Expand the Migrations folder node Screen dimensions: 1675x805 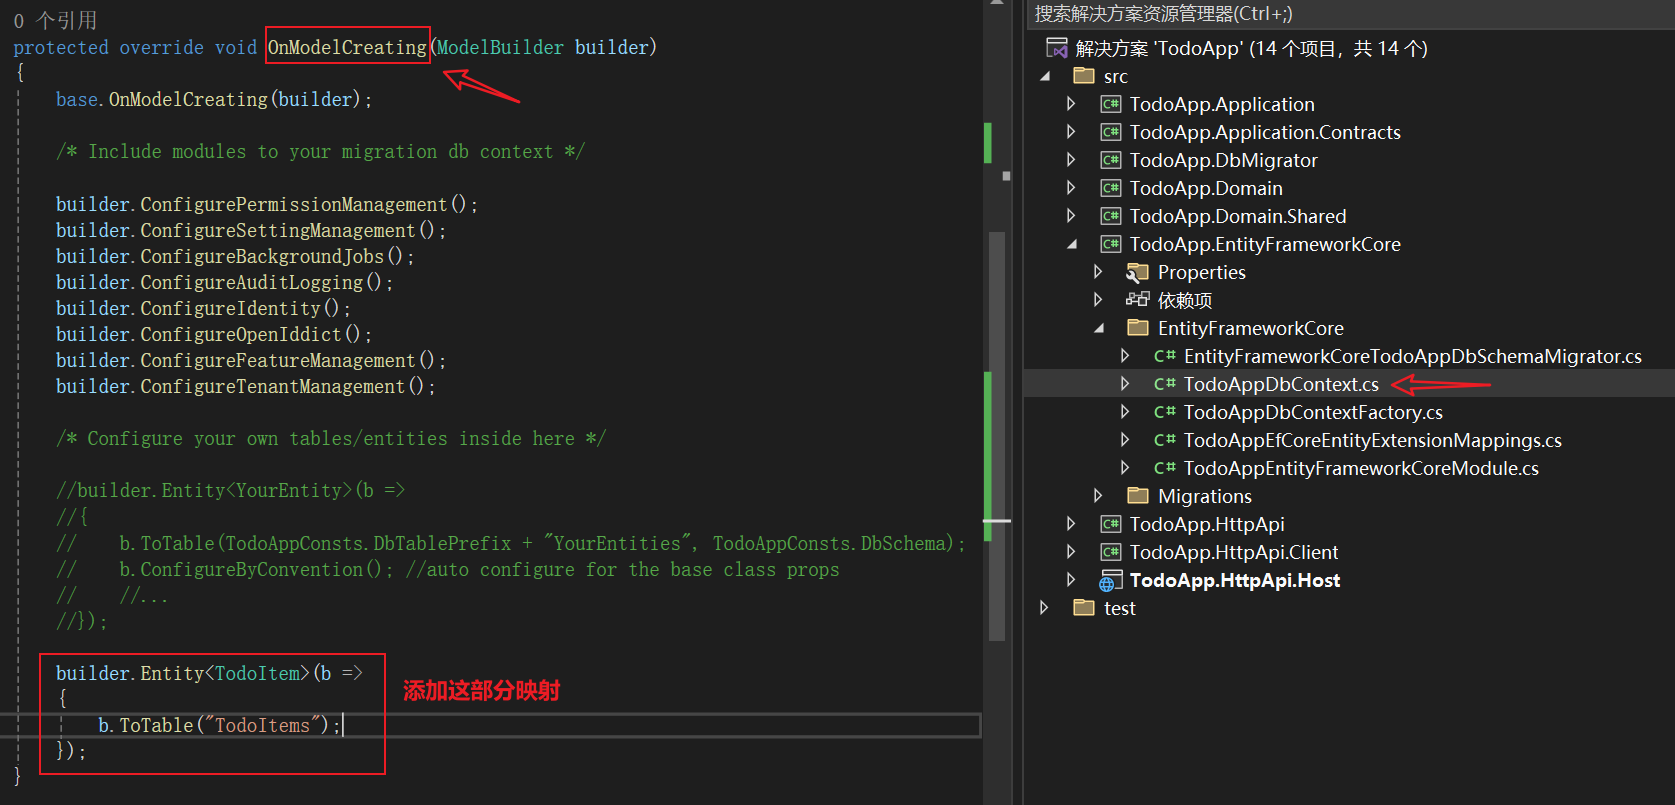point(1099,496)
